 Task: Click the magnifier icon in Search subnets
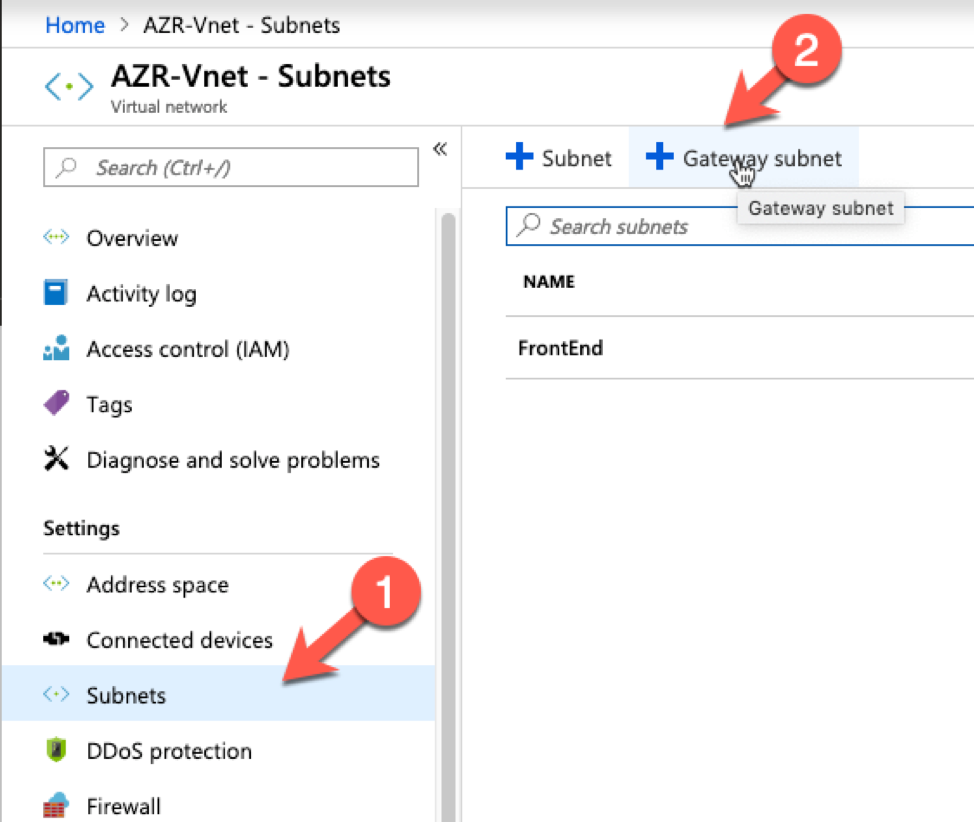(x=529, y=225)
